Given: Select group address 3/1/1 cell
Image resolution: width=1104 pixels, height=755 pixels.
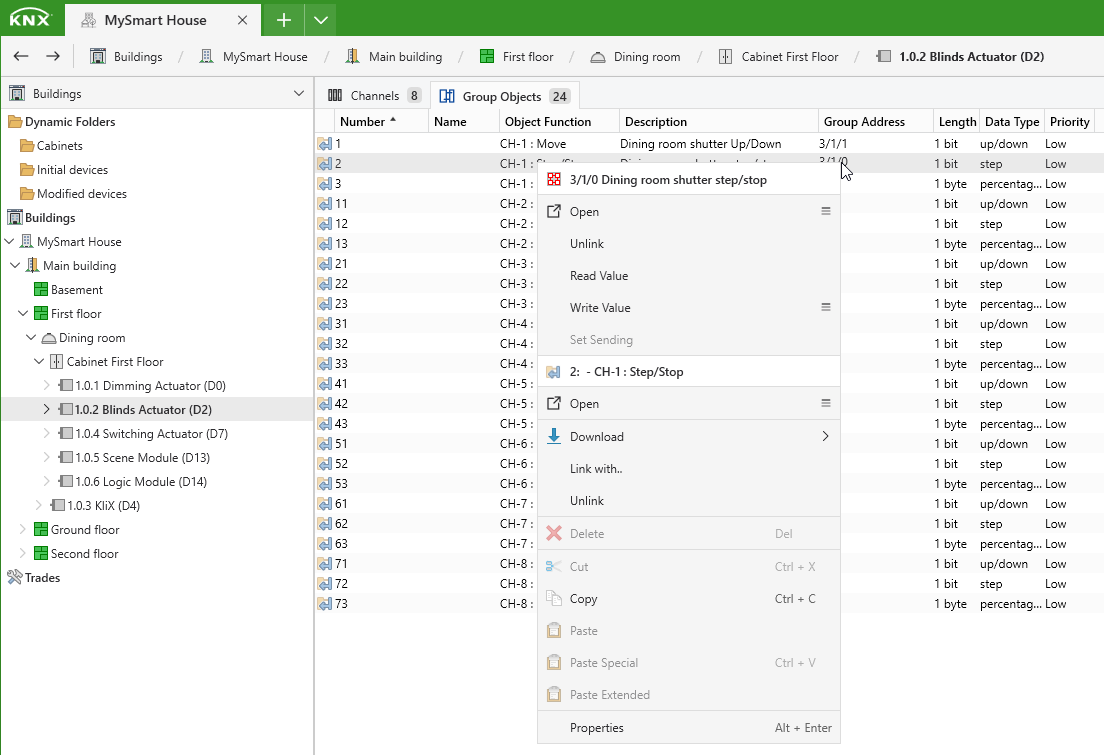Looking at the screenshot, I should pyautogui.click(x=875, y=144).
